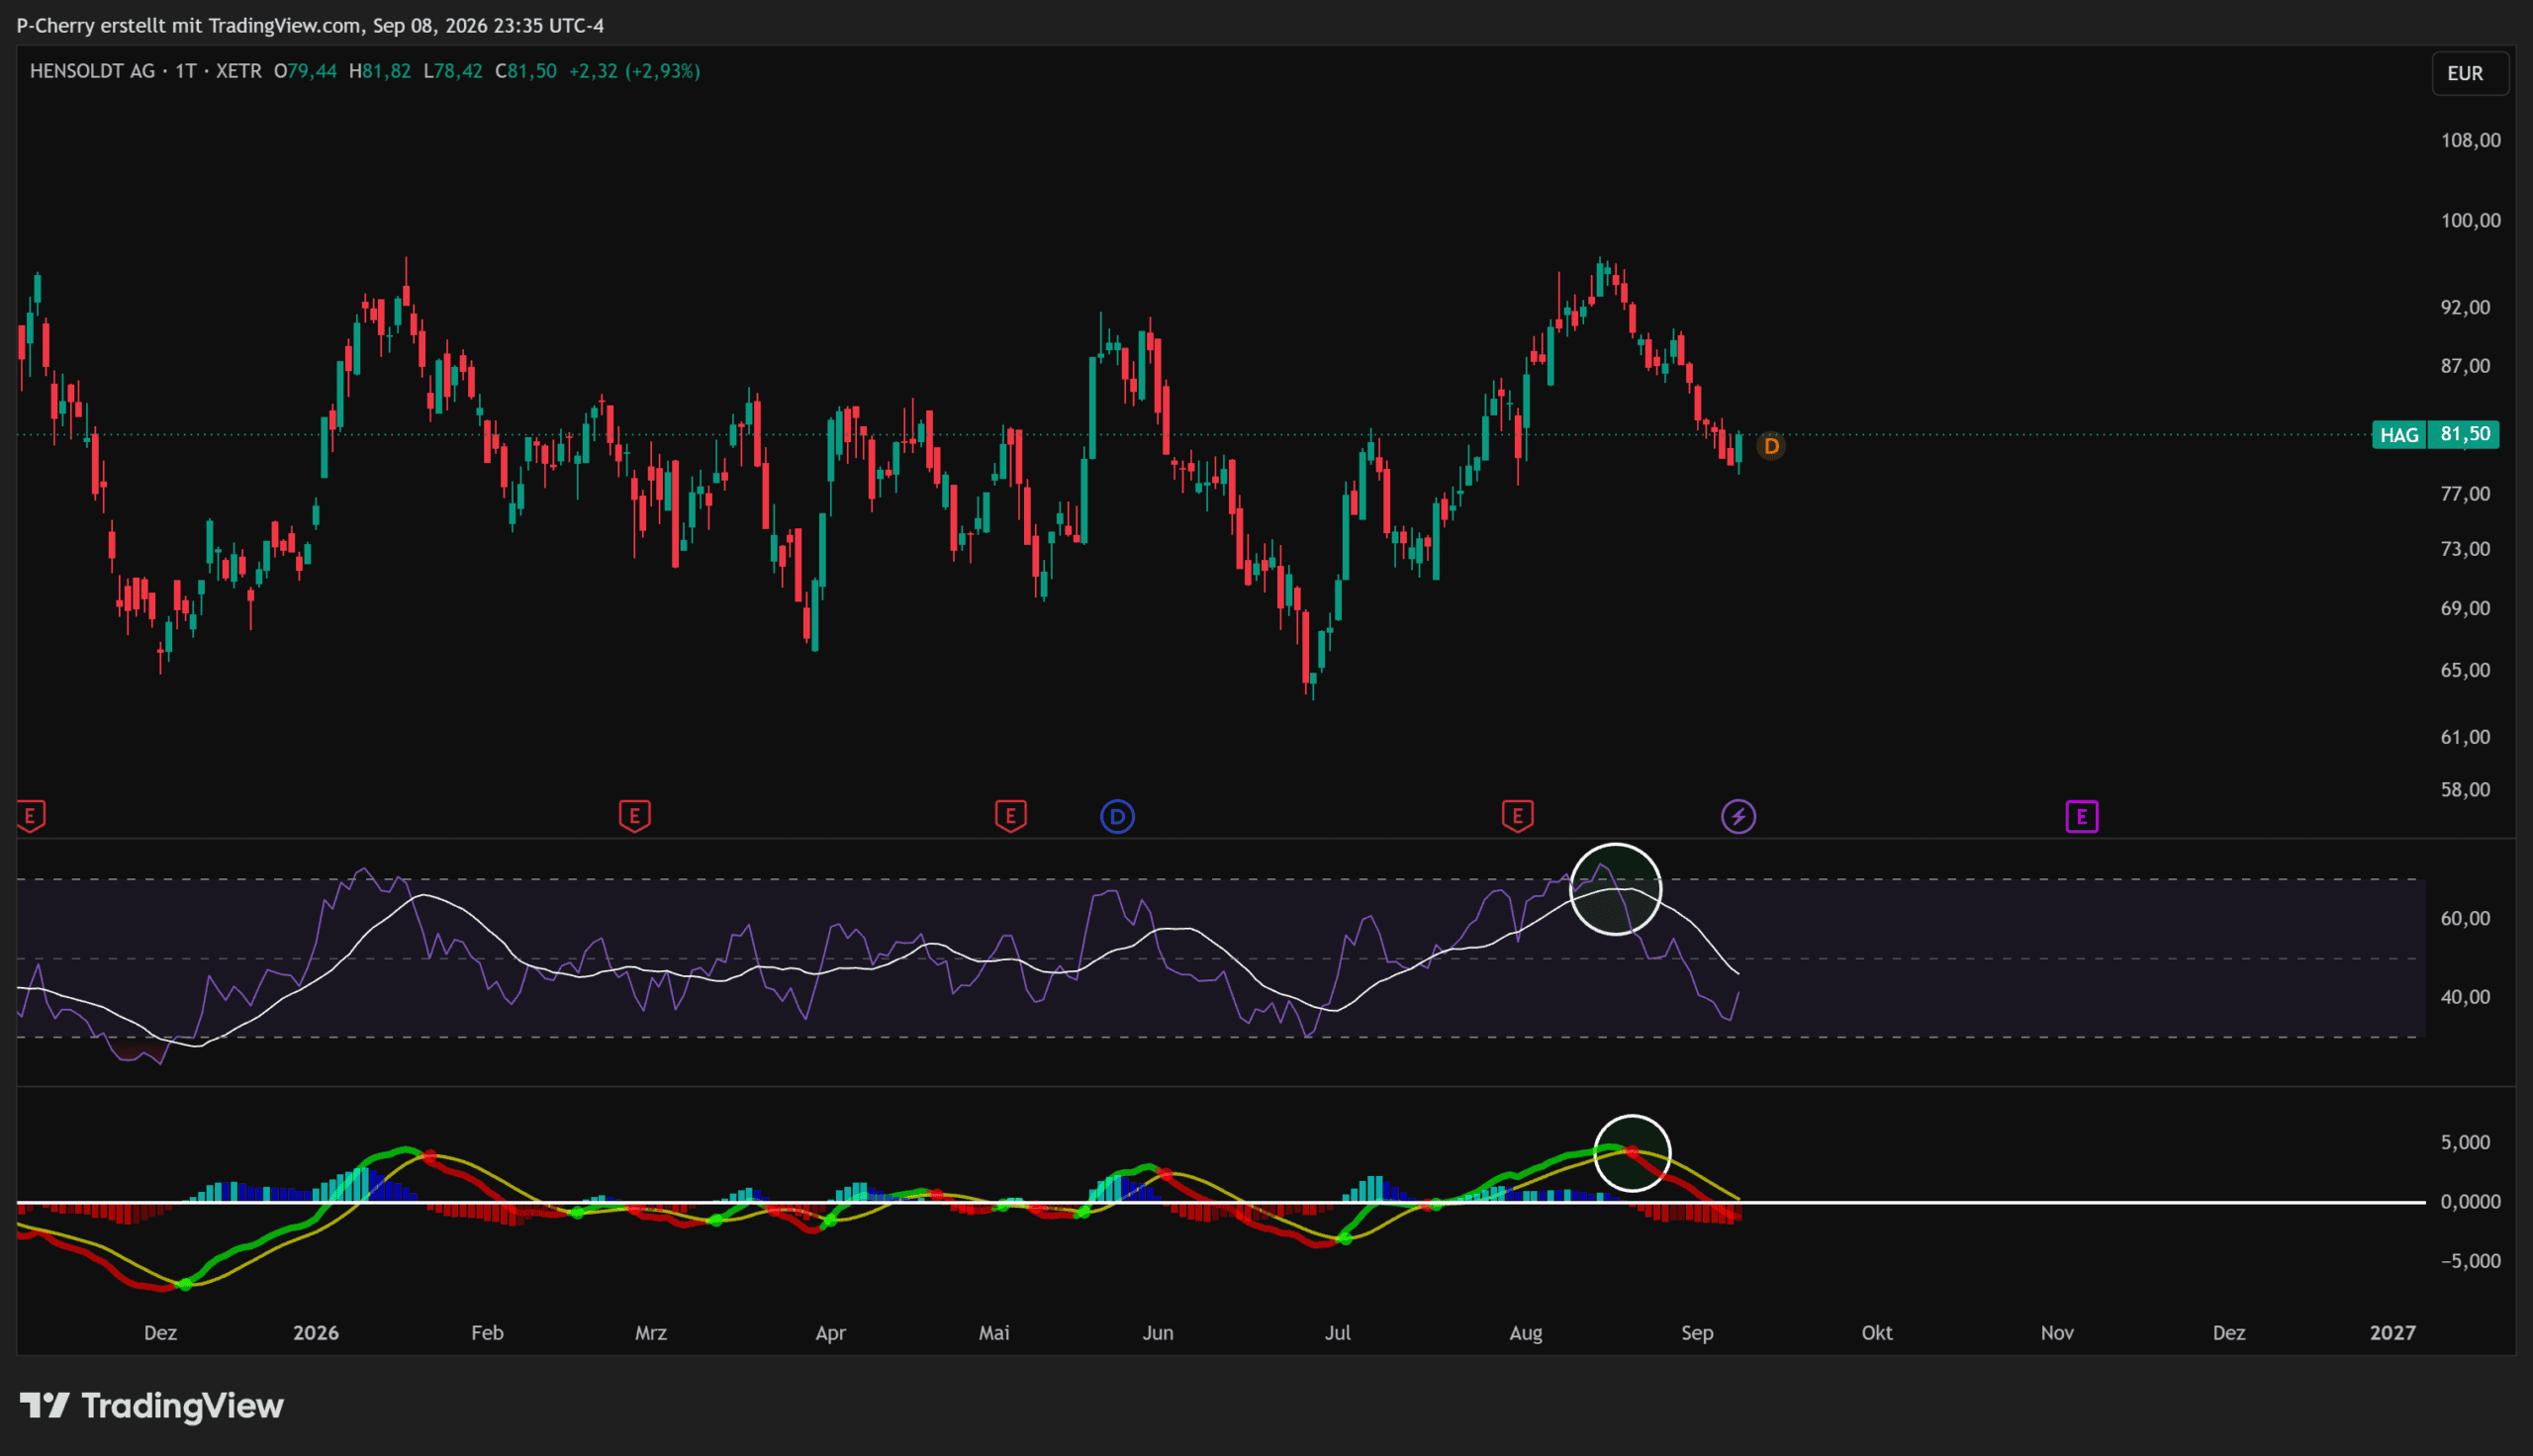Click the HENSOLDT AG symbol title
The width and height of the screenshot is (2533, 1456).
92,71
